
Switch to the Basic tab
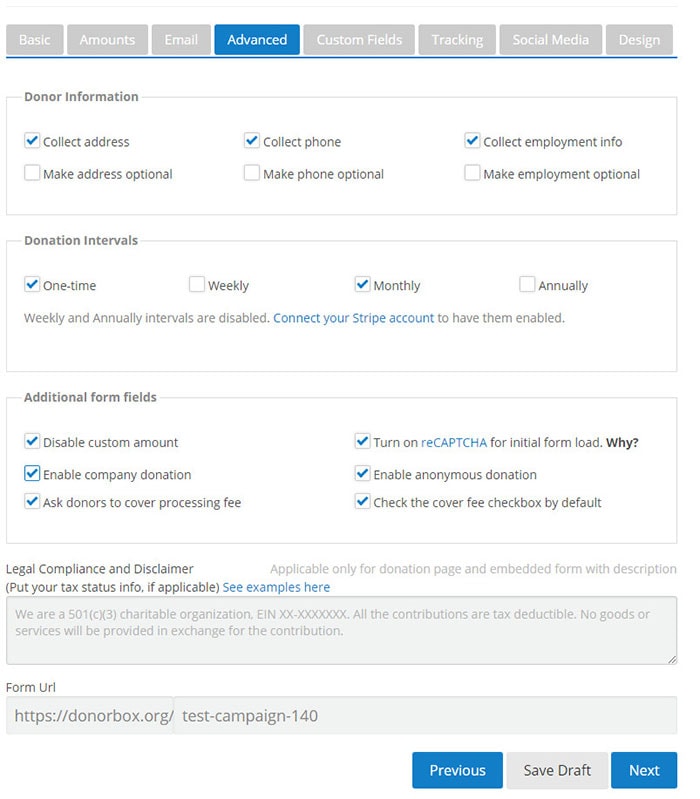click(x=34, y=40)
